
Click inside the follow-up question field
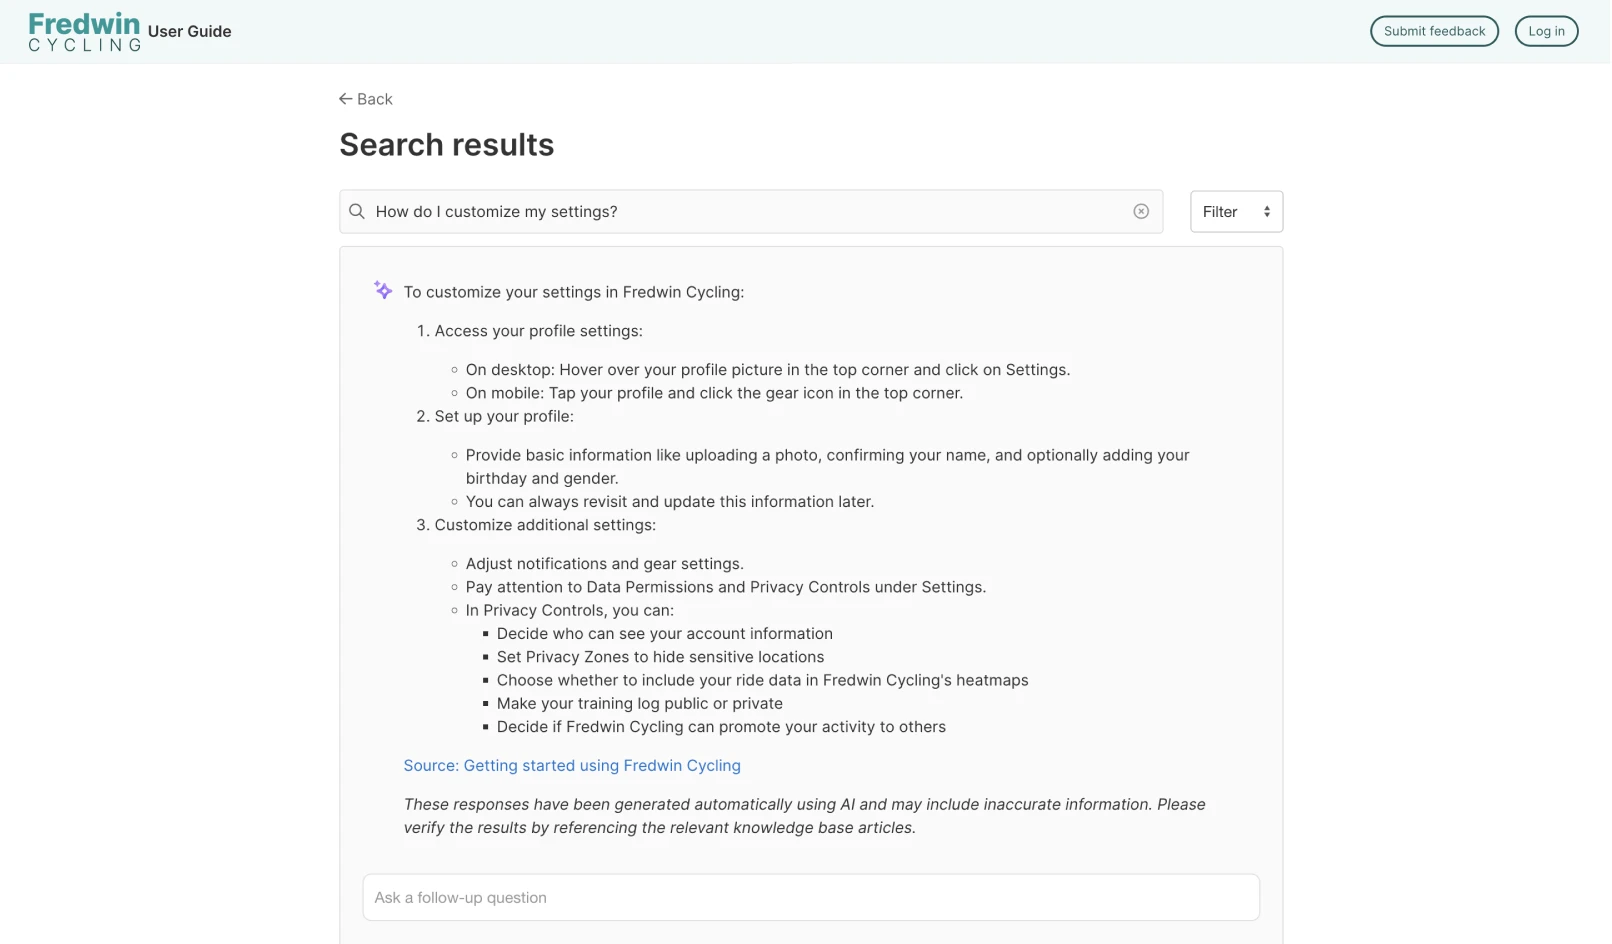[810, 897]
